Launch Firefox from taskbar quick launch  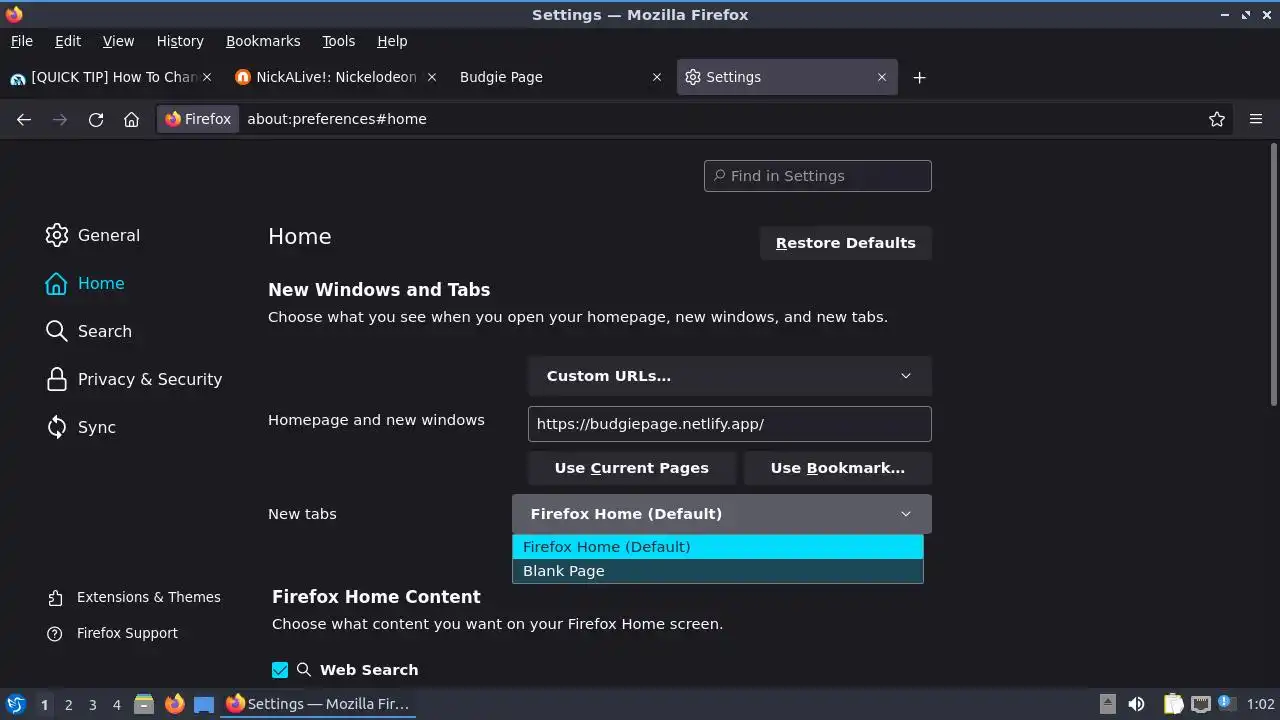tap(174, 704)
